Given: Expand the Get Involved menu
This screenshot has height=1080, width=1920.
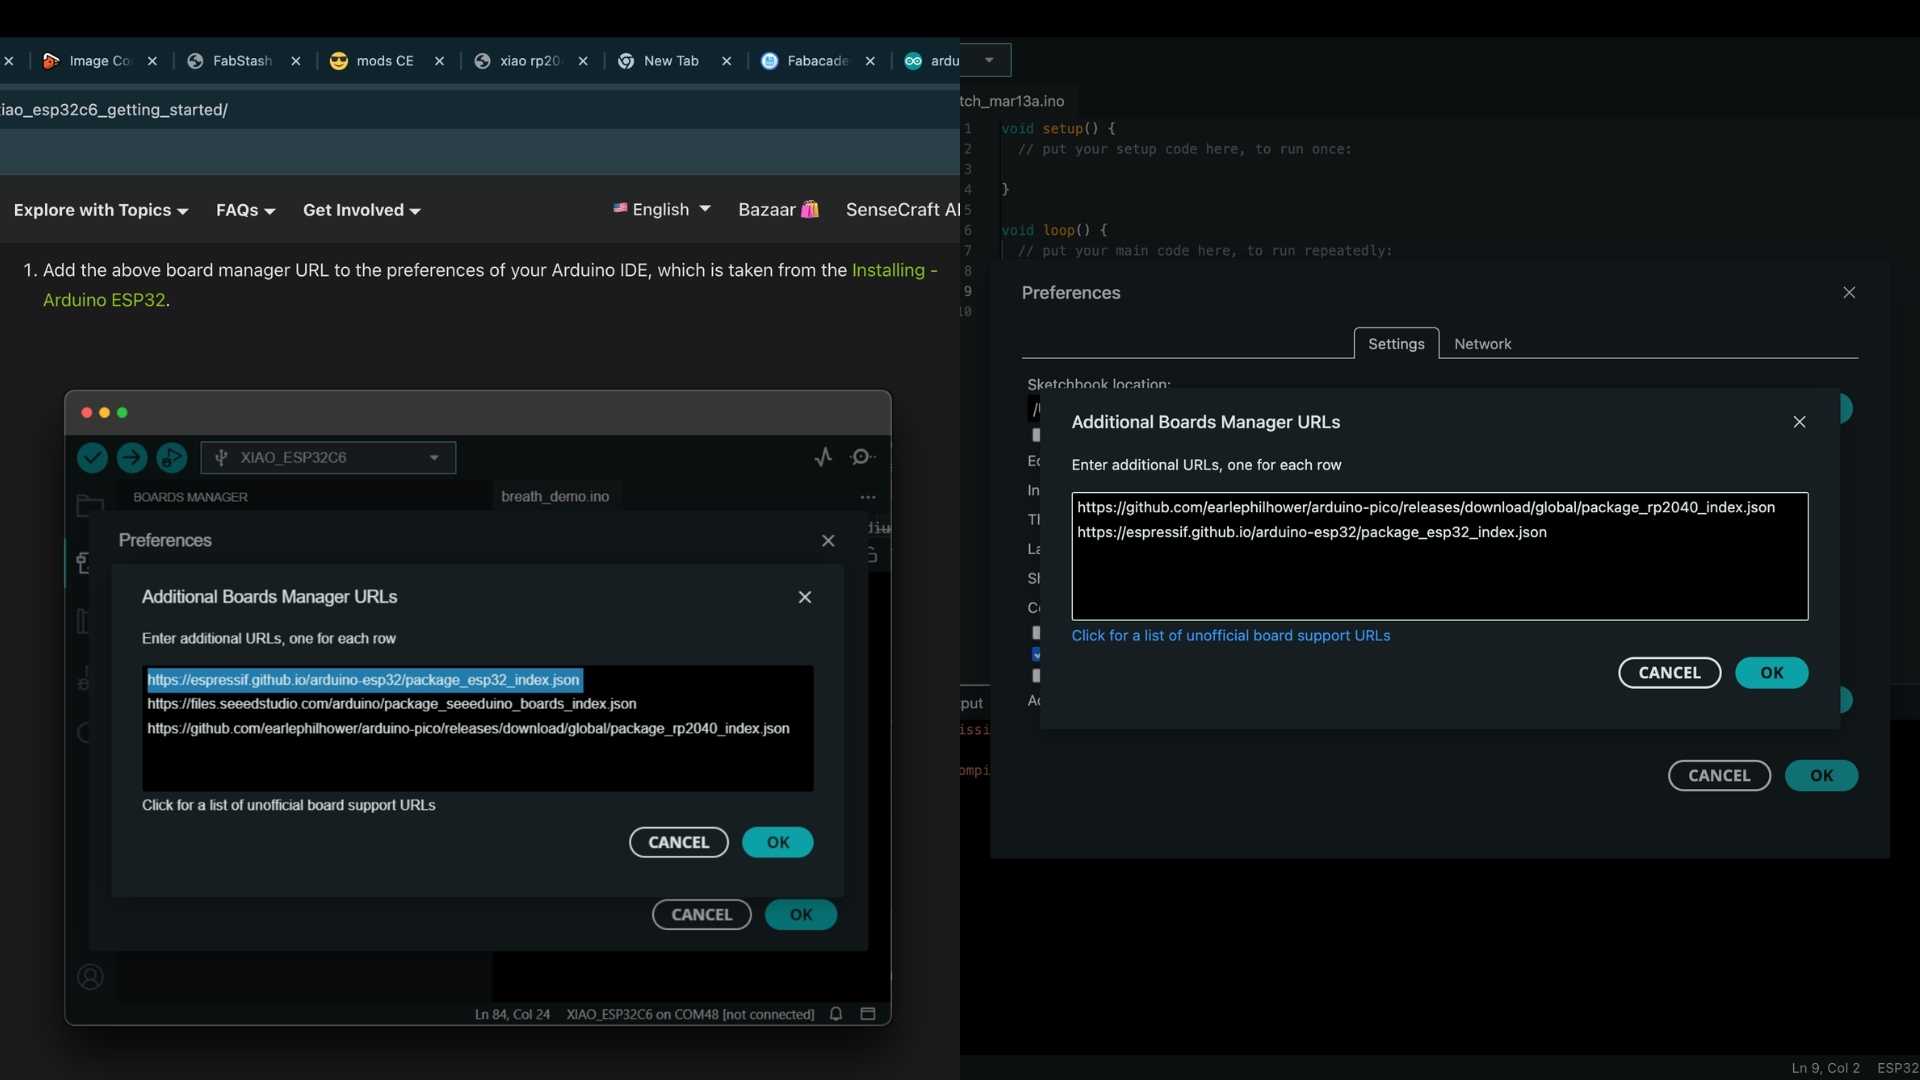Looking at the screenshot, I should [x=361, y=210].
